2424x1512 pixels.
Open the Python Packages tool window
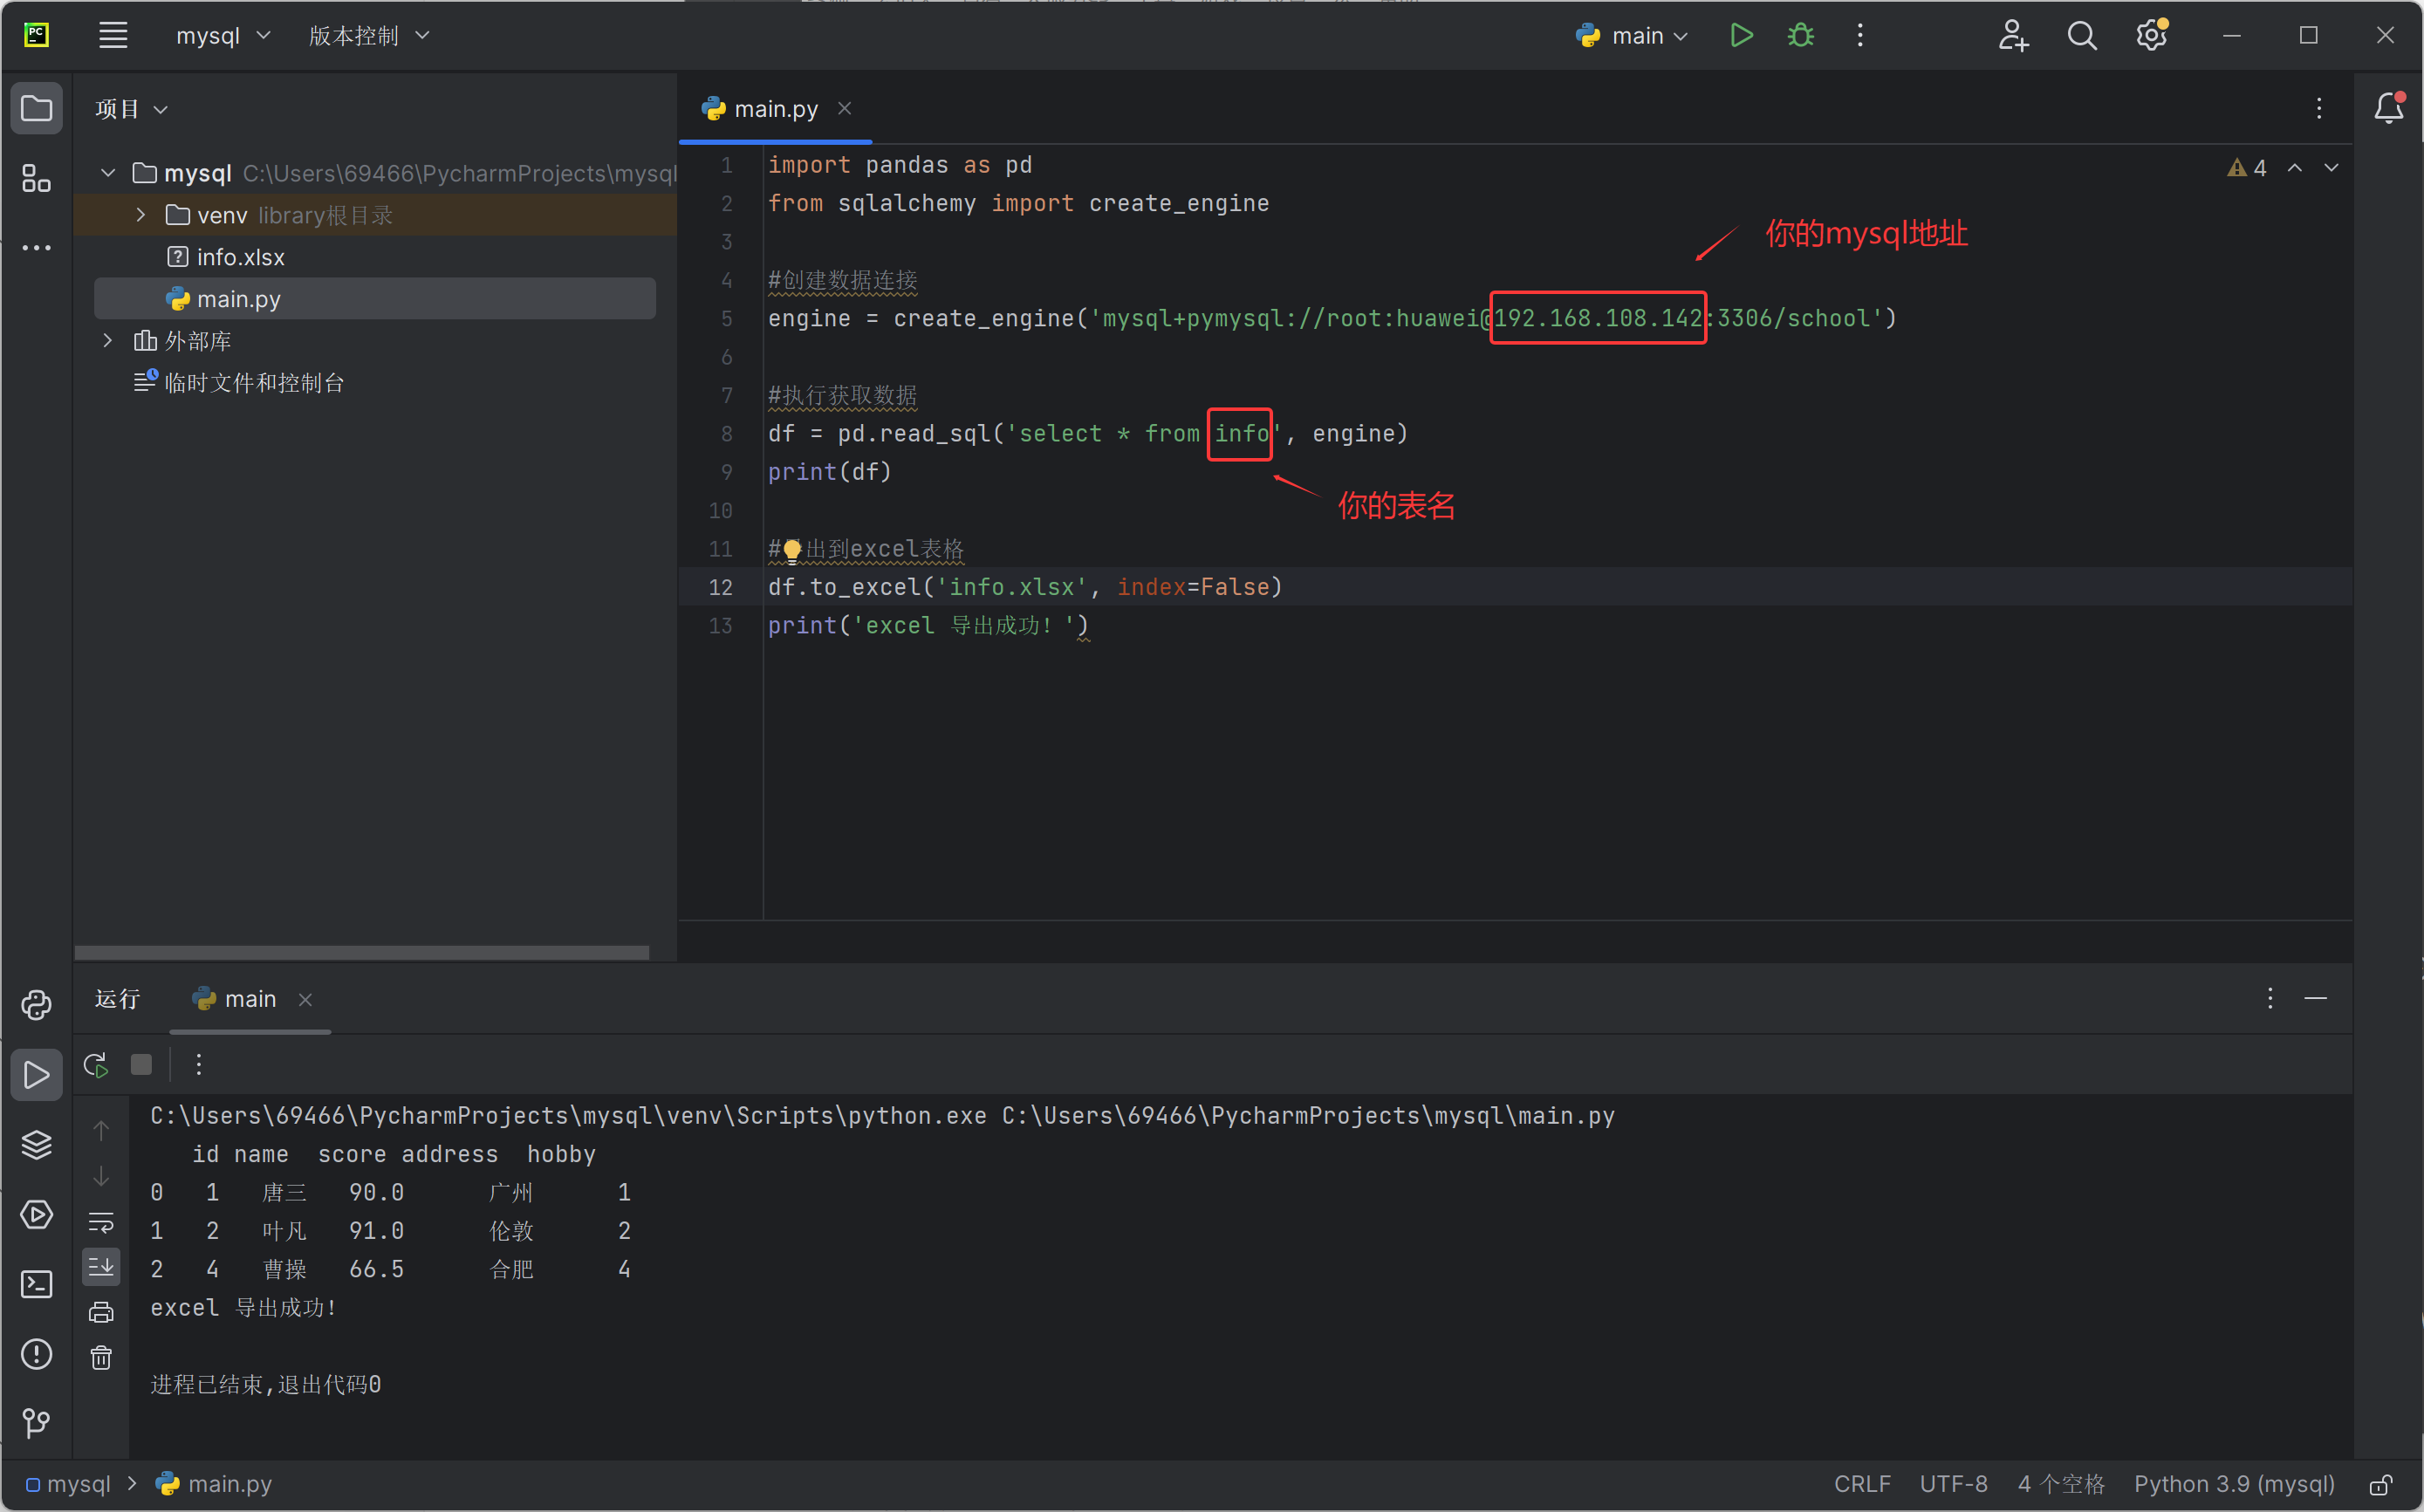[x=37, y=1144]
